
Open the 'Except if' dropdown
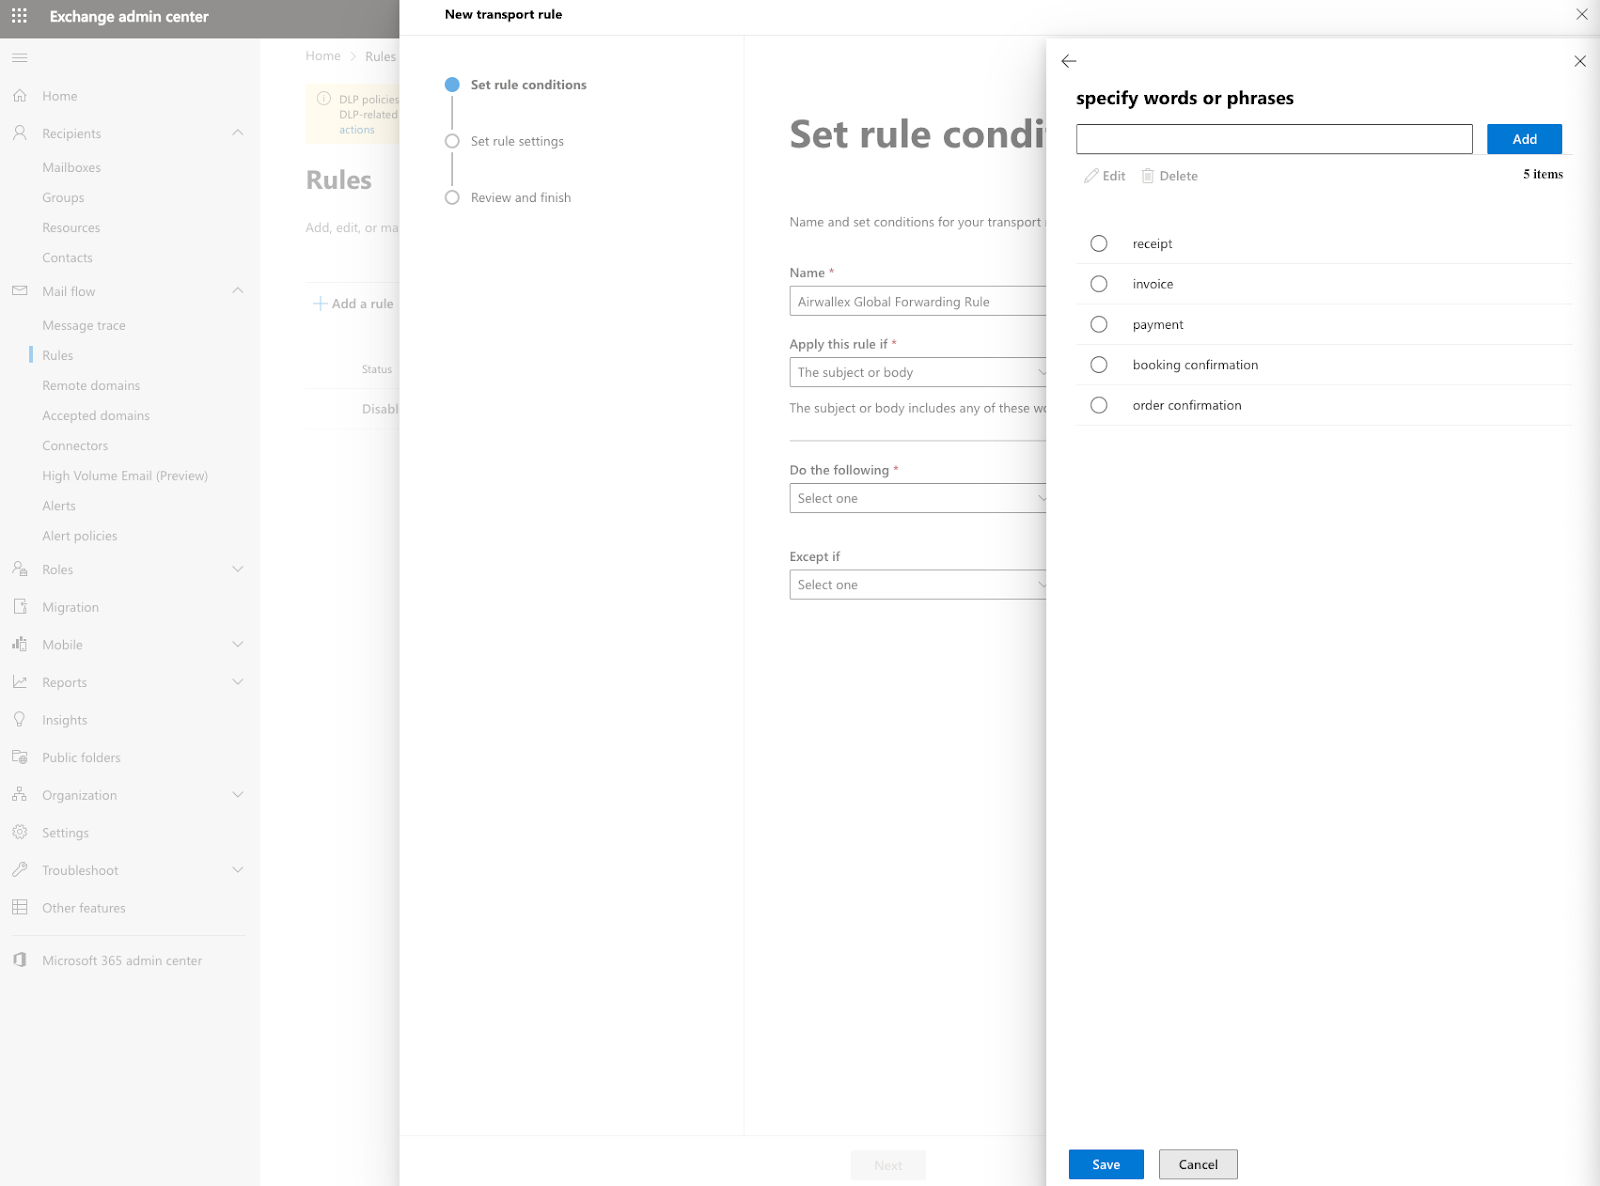pyautogui.click(x=916, y=585)
